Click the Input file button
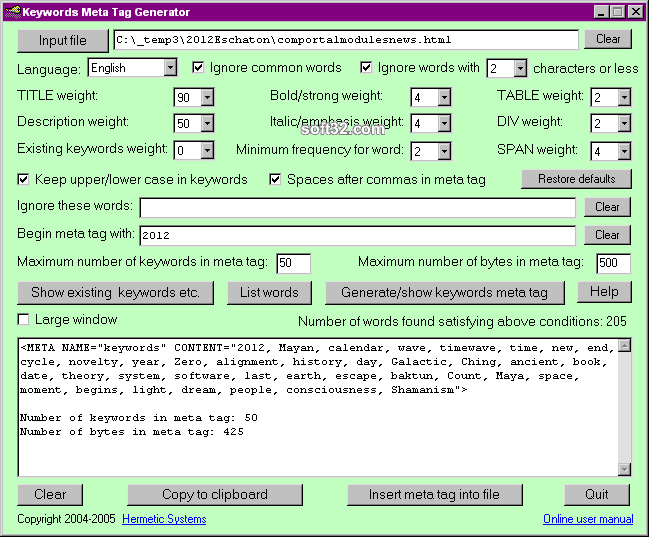The width and height of the screenshot is (649, 537). [62, 41]
